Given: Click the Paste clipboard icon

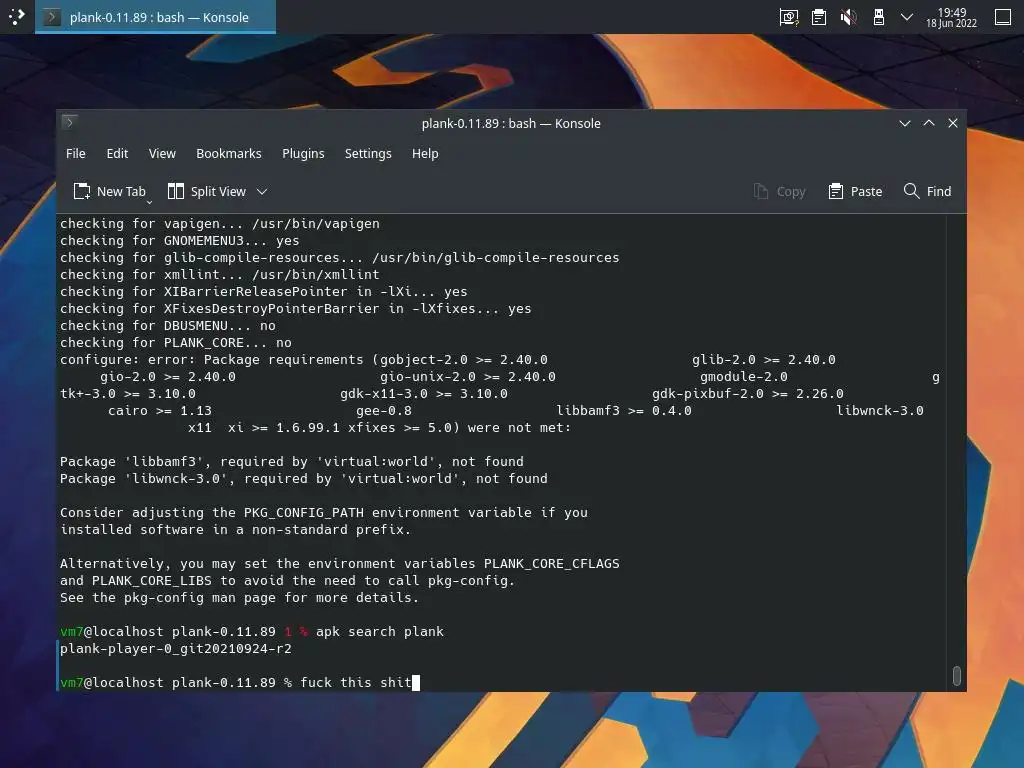Looking at the screenshot, I should click(835, 191).
